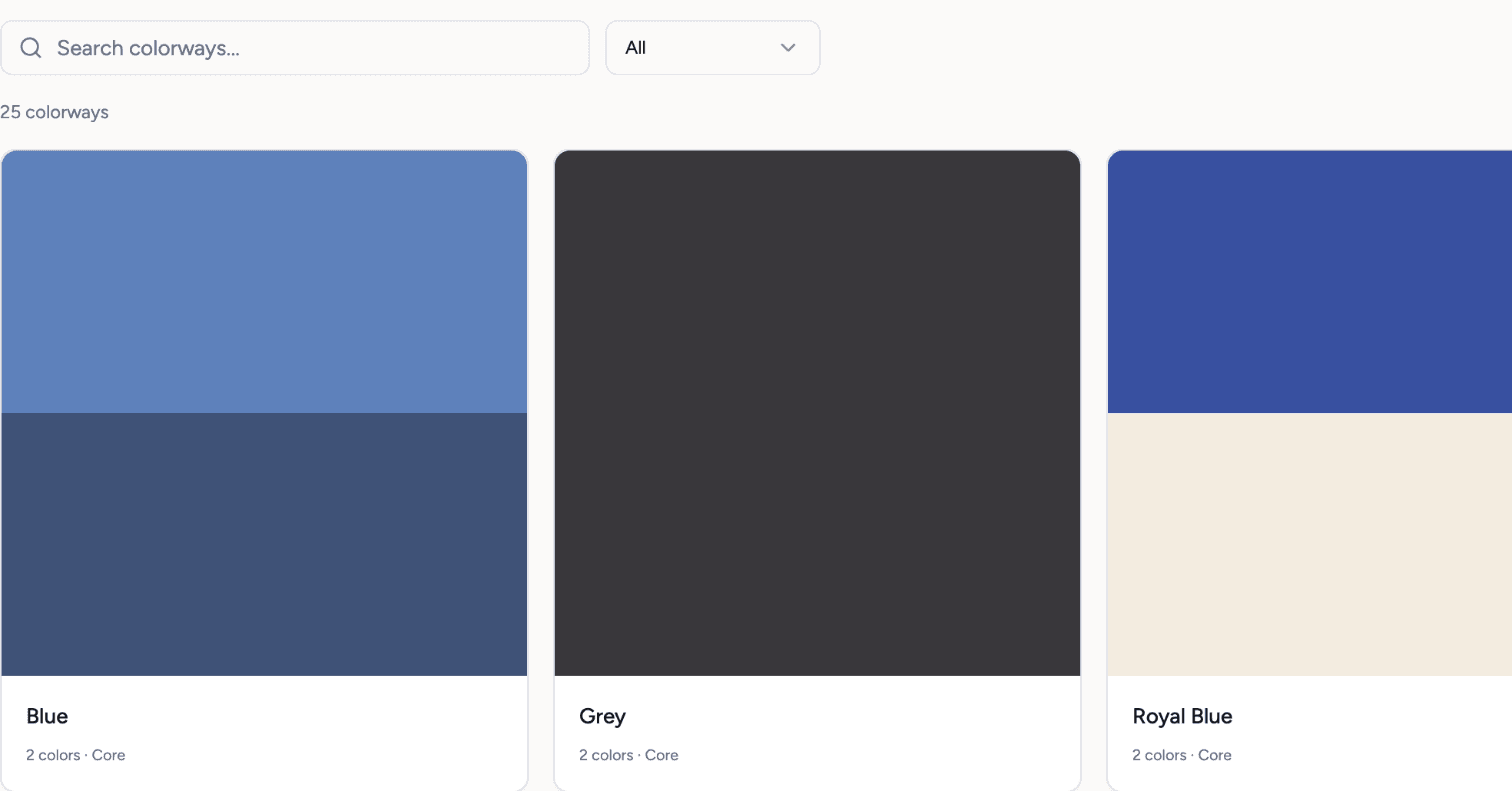Click "2 colors · Core" under Grey
Screen dimensions: 1512x791
[629, 755]
